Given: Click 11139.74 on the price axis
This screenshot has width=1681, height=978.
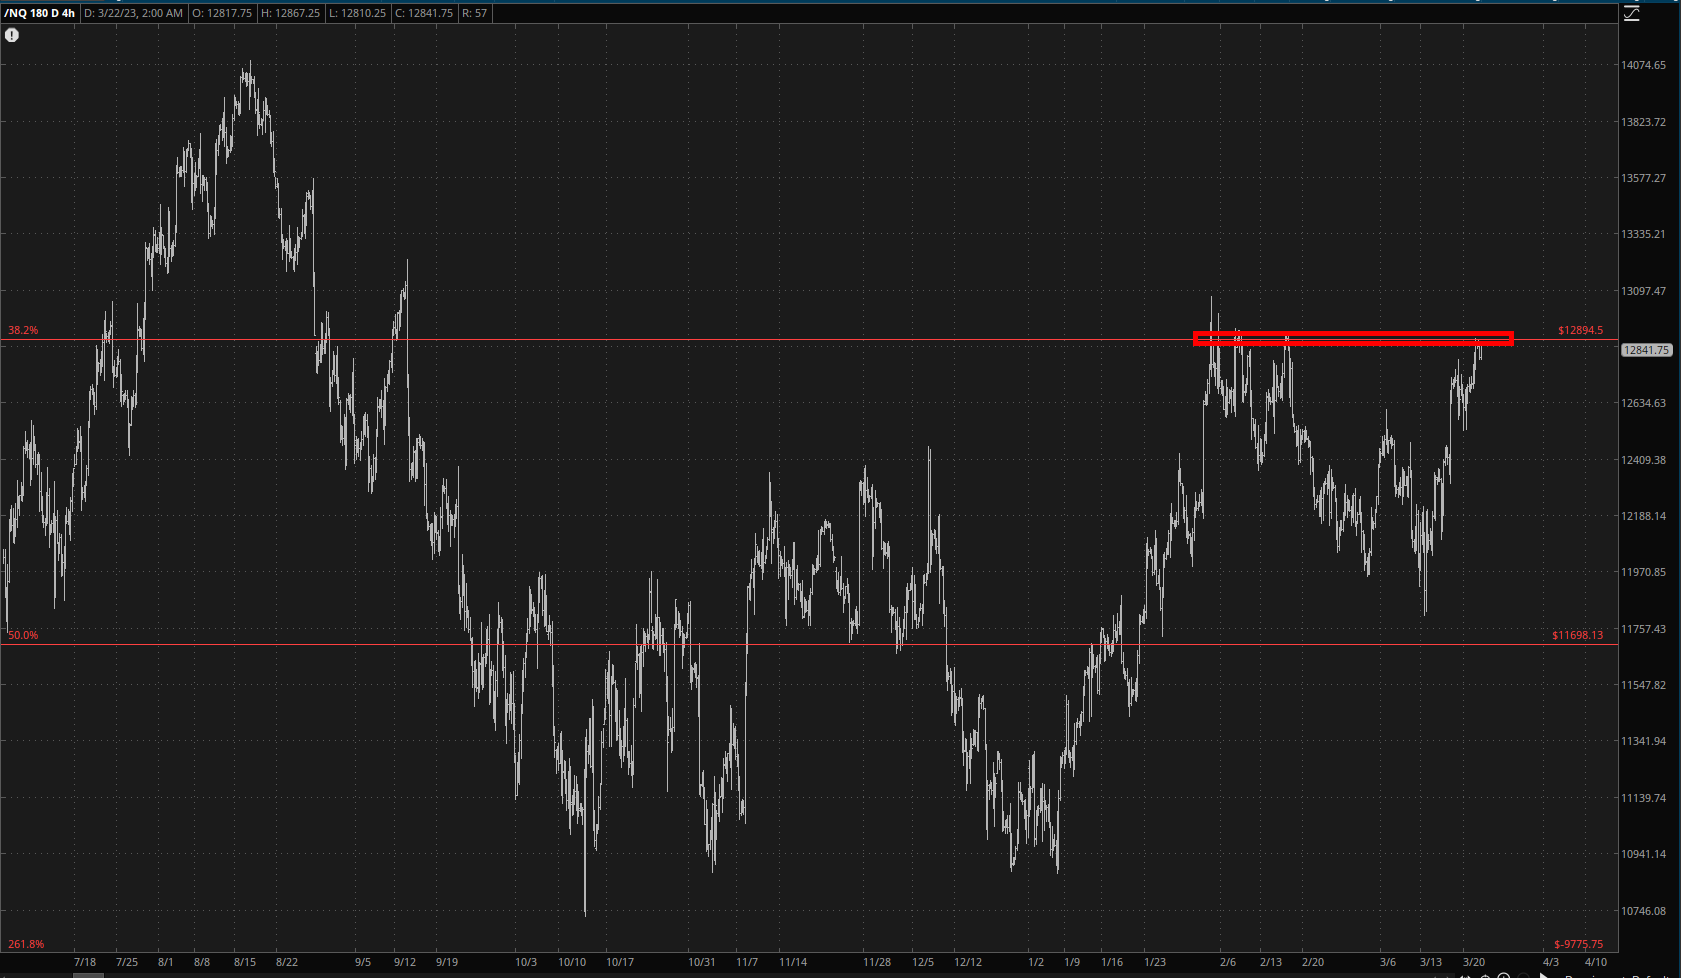Looking at the screenshot, I should 1643,798.
